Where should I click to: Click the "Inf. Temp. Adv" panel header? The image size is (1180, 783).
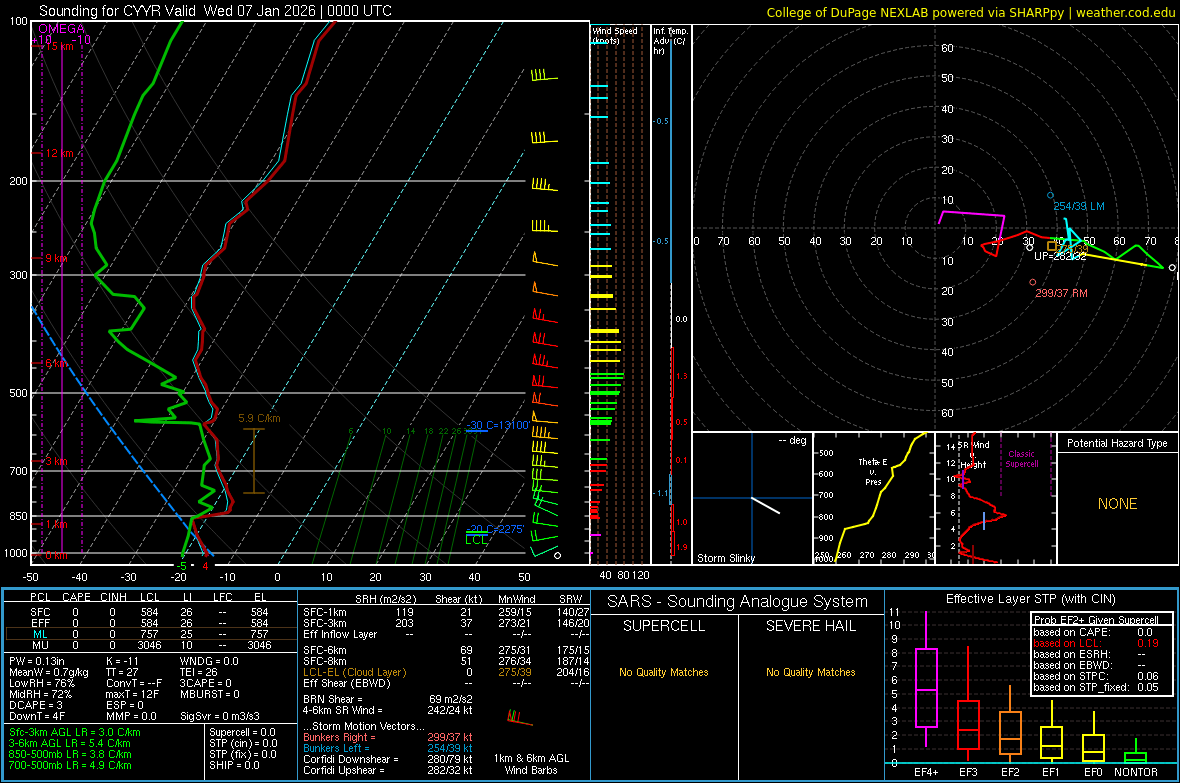[670, 41]
